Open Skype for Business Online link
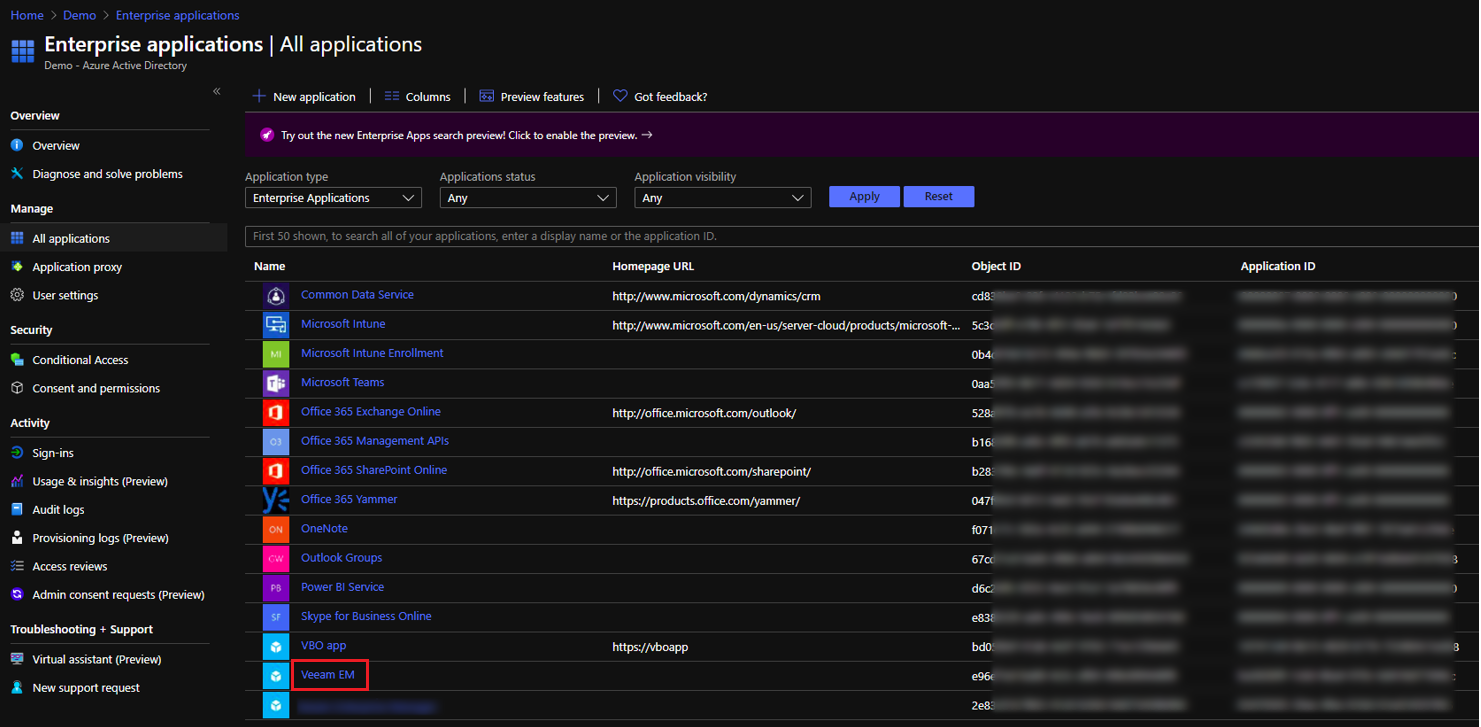1481x727 pixels. click(x=366, y=616)
